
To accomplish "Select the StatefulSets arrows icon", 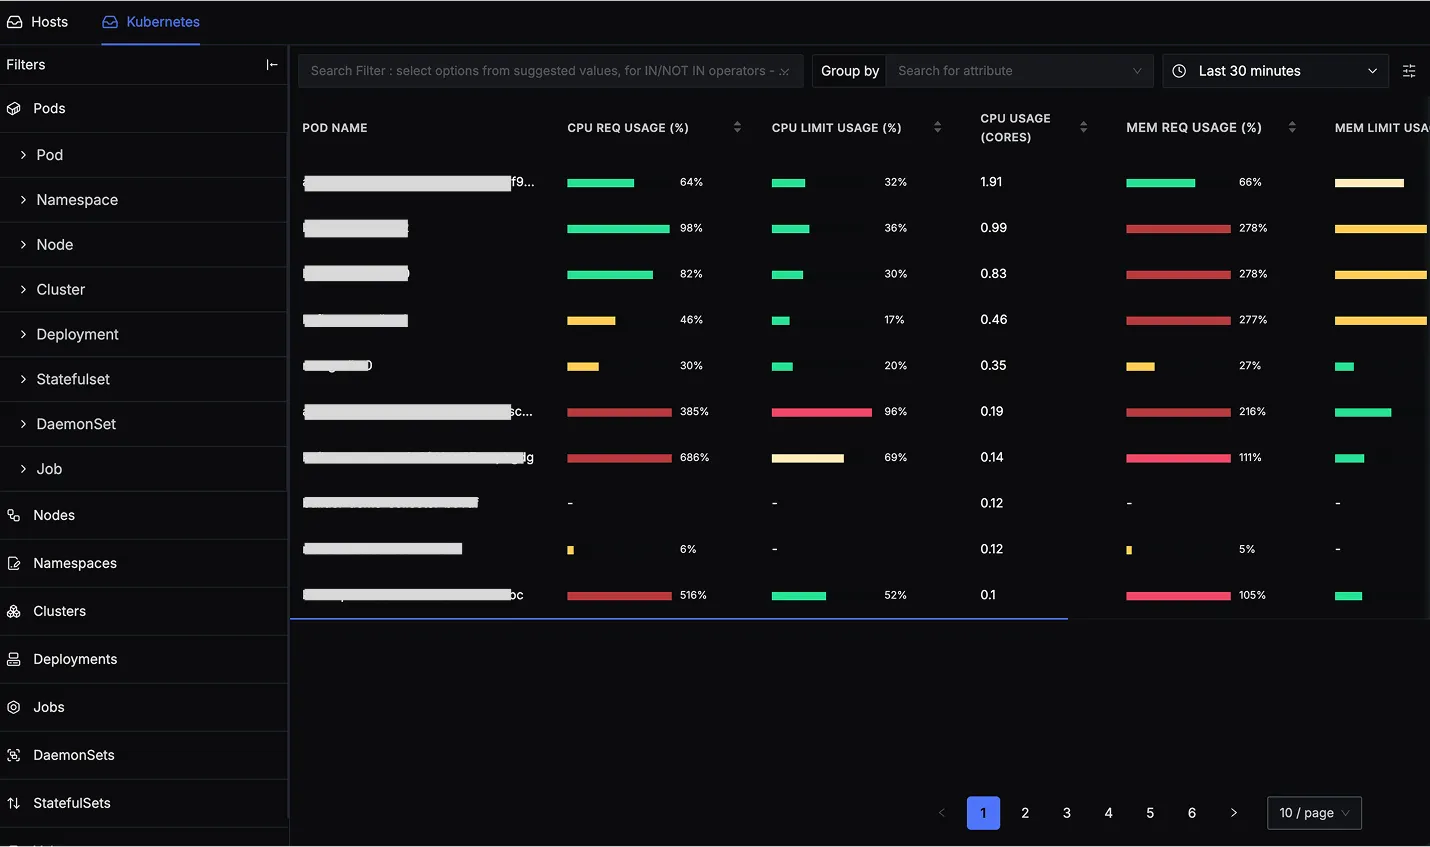I will coord(14,803).
